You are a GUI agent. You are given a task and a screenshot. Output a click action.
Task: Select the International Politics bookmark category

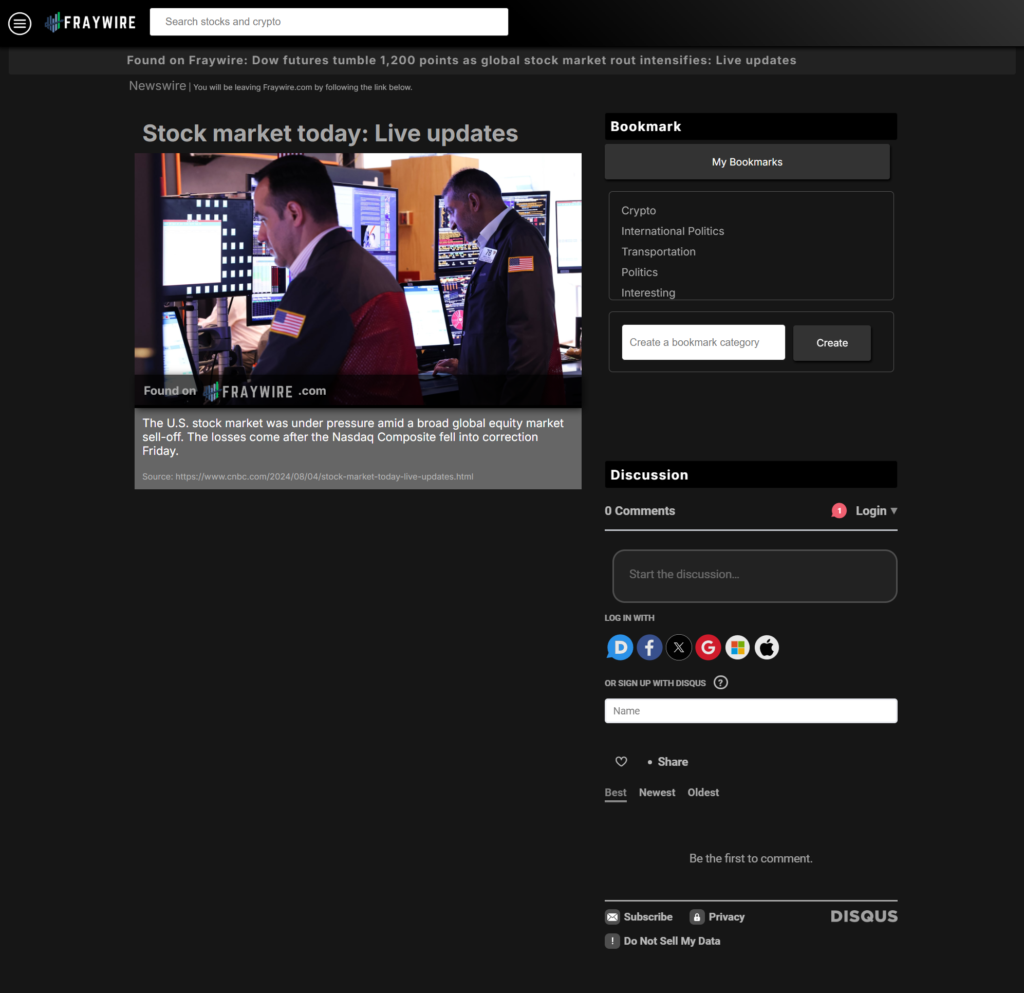pos(672,231)
